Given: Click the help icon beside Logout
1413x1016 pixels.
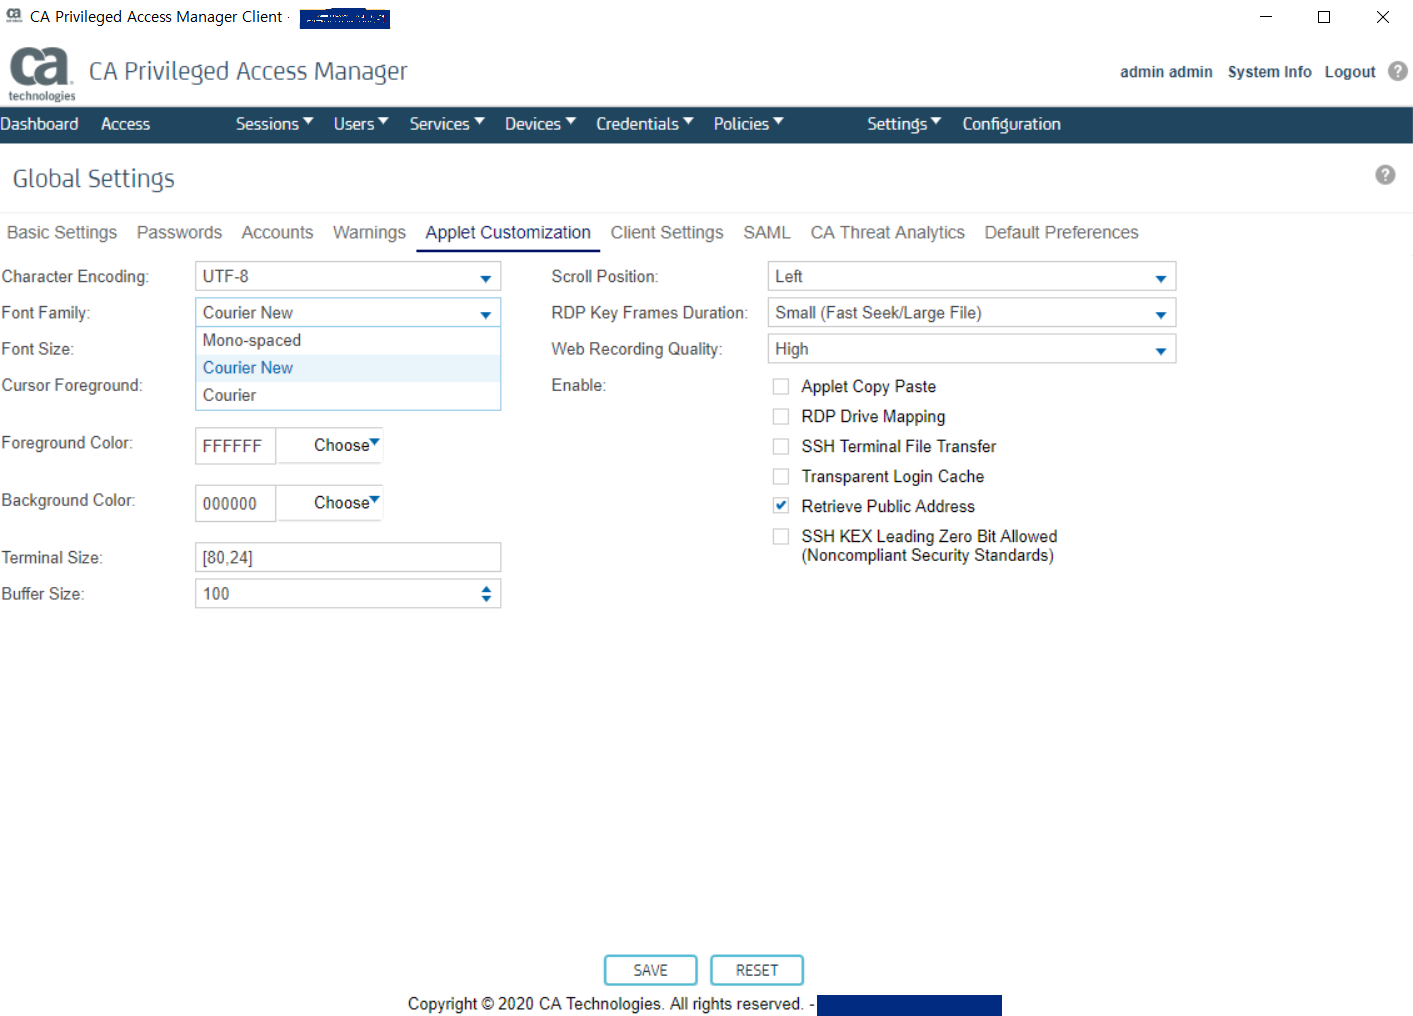Looking at the screenshot, I should (1397, 71).
